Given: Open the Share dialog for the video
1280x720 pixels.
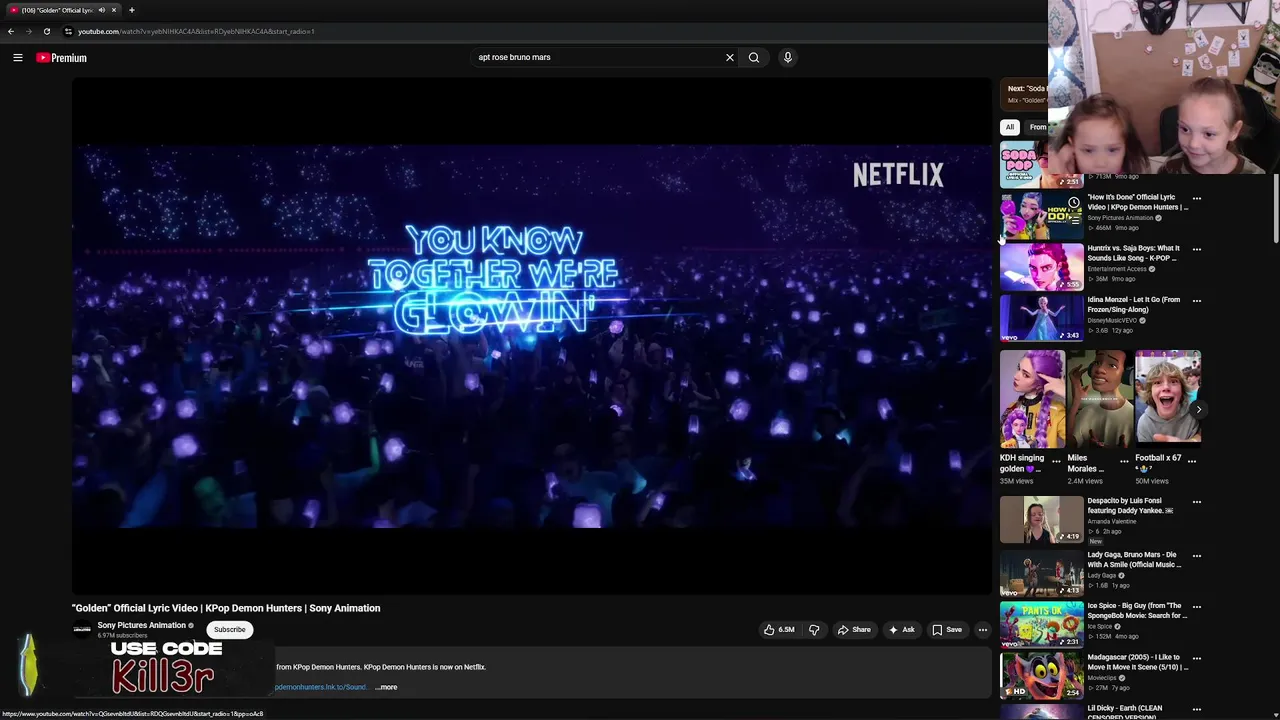Looking at the screenshot, I should [854, 630].
